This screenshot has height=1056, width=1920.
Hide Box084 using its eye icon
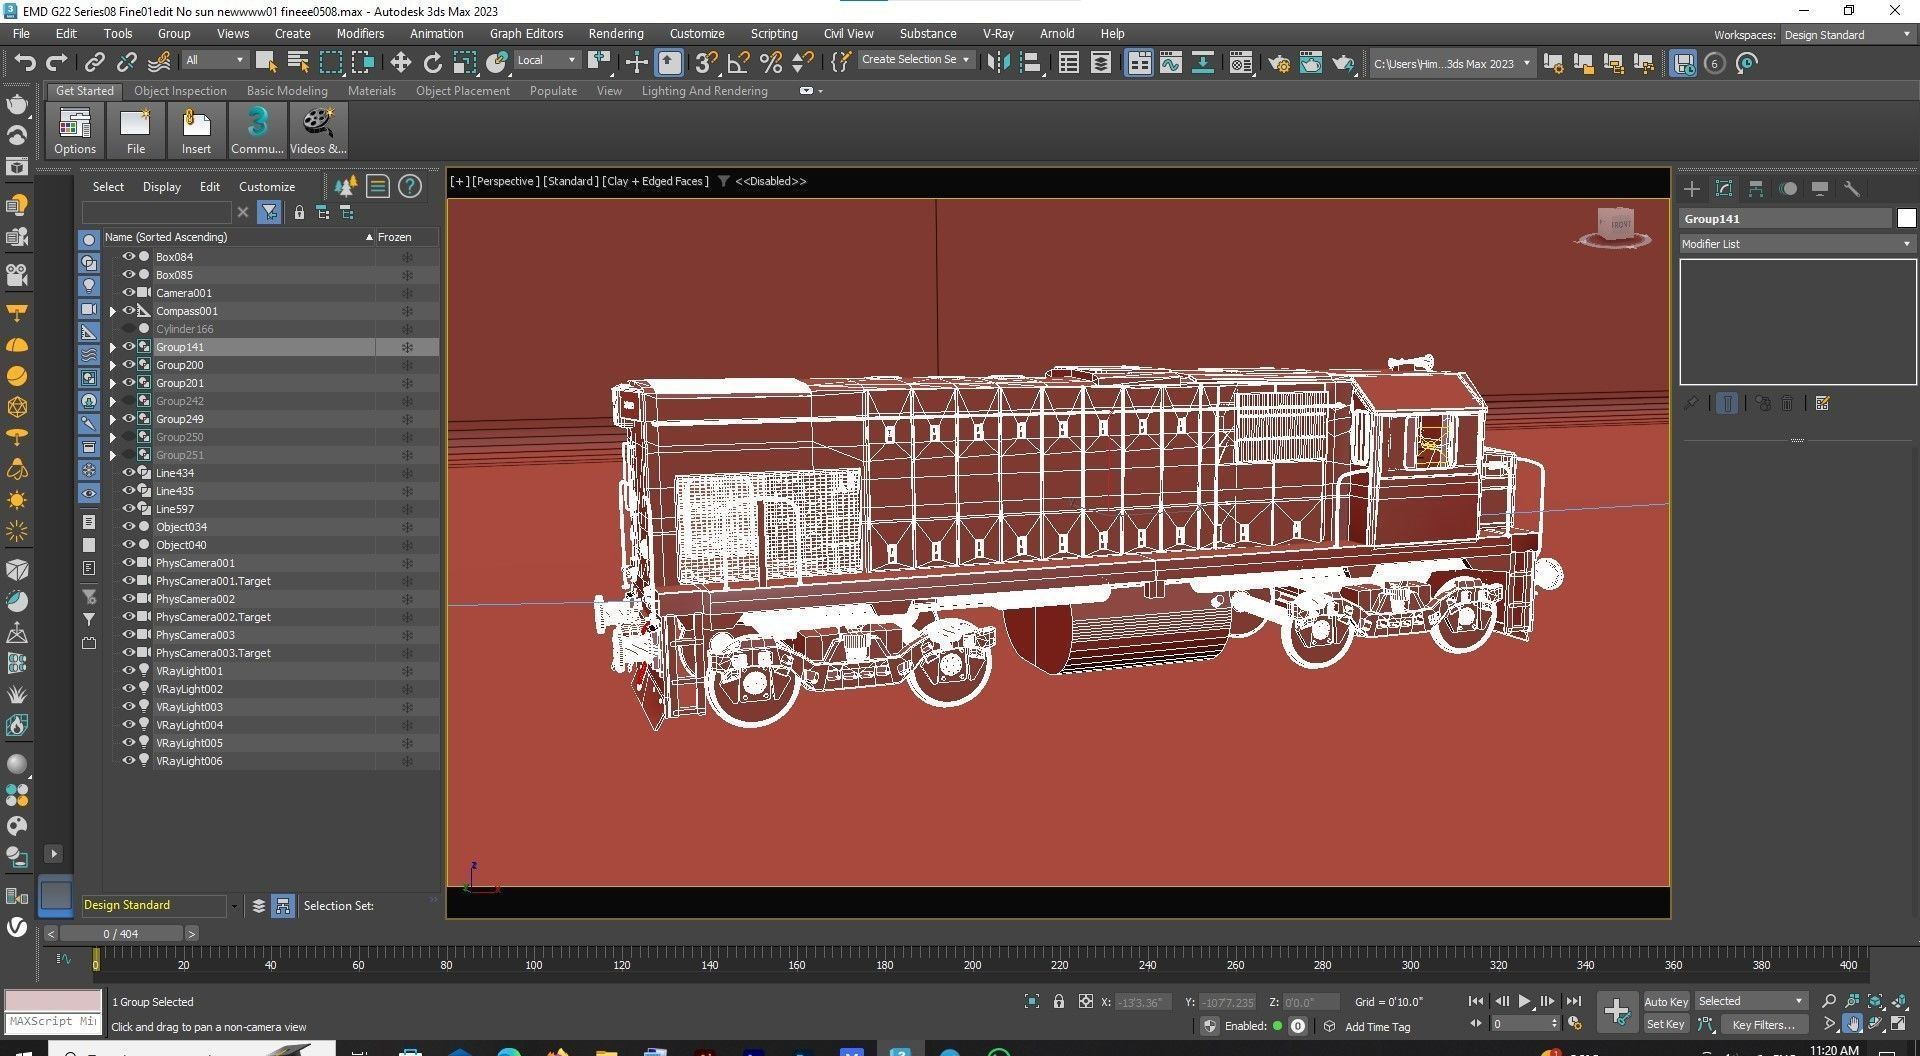[128, 256]
